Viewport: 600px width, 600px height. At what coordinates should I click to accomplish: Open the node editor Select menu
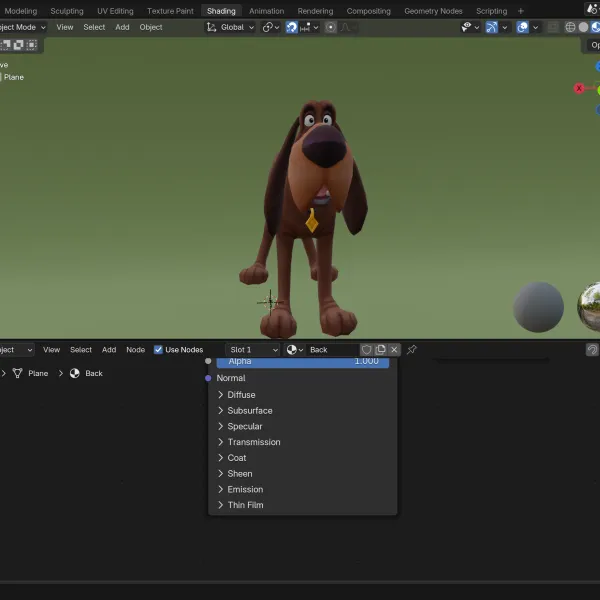81,350
